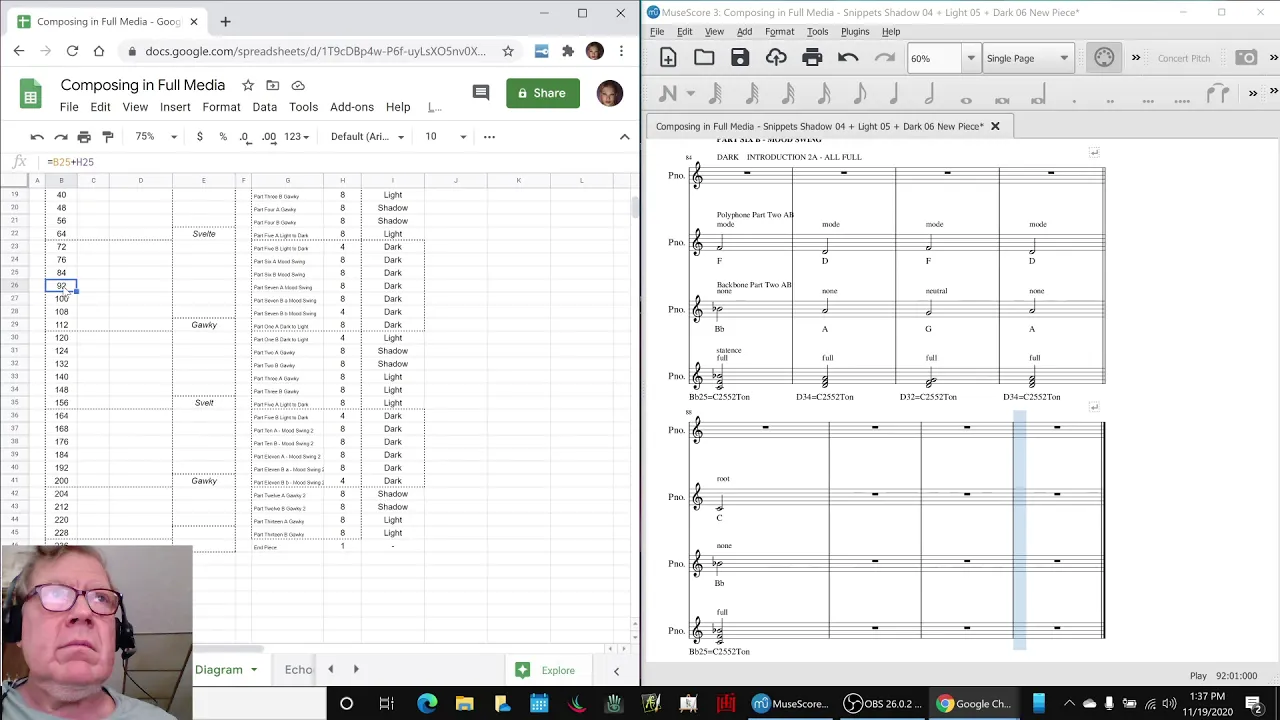Add an augmentation dot to the note

(1074, 100)
